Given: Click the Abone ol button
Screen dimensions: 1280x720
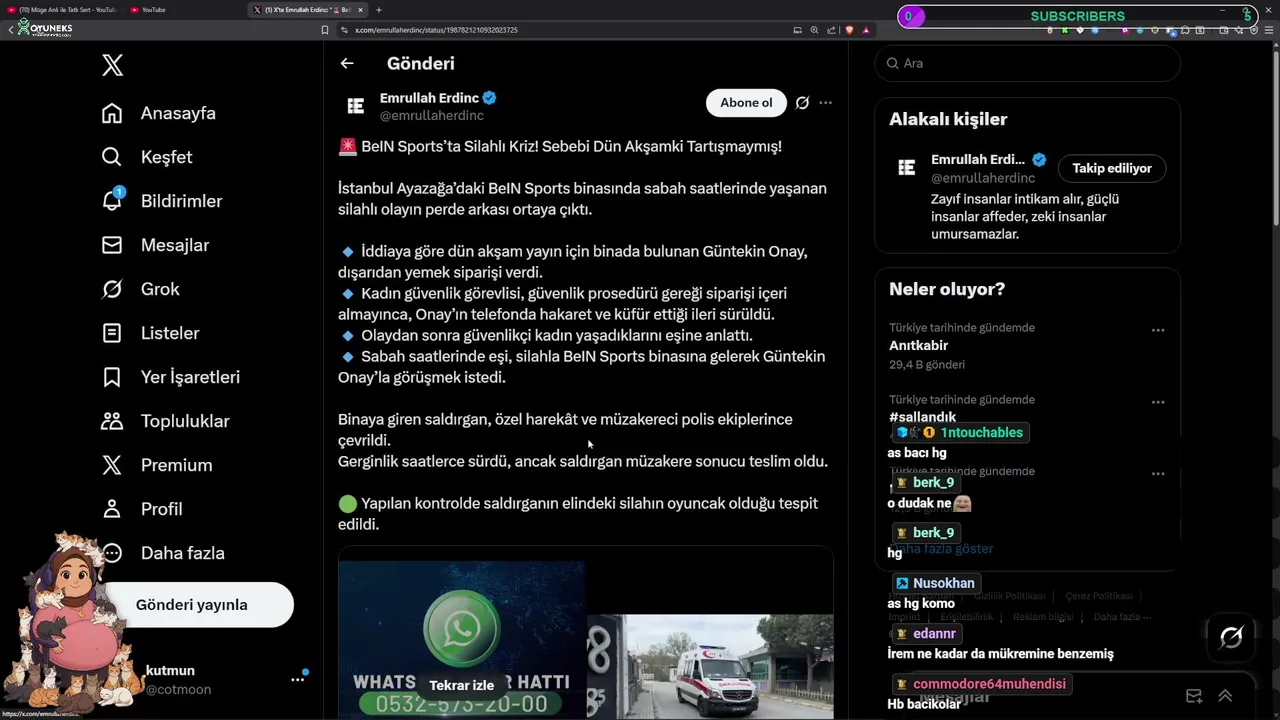Looking at the screenshot, I should point(746,103).
